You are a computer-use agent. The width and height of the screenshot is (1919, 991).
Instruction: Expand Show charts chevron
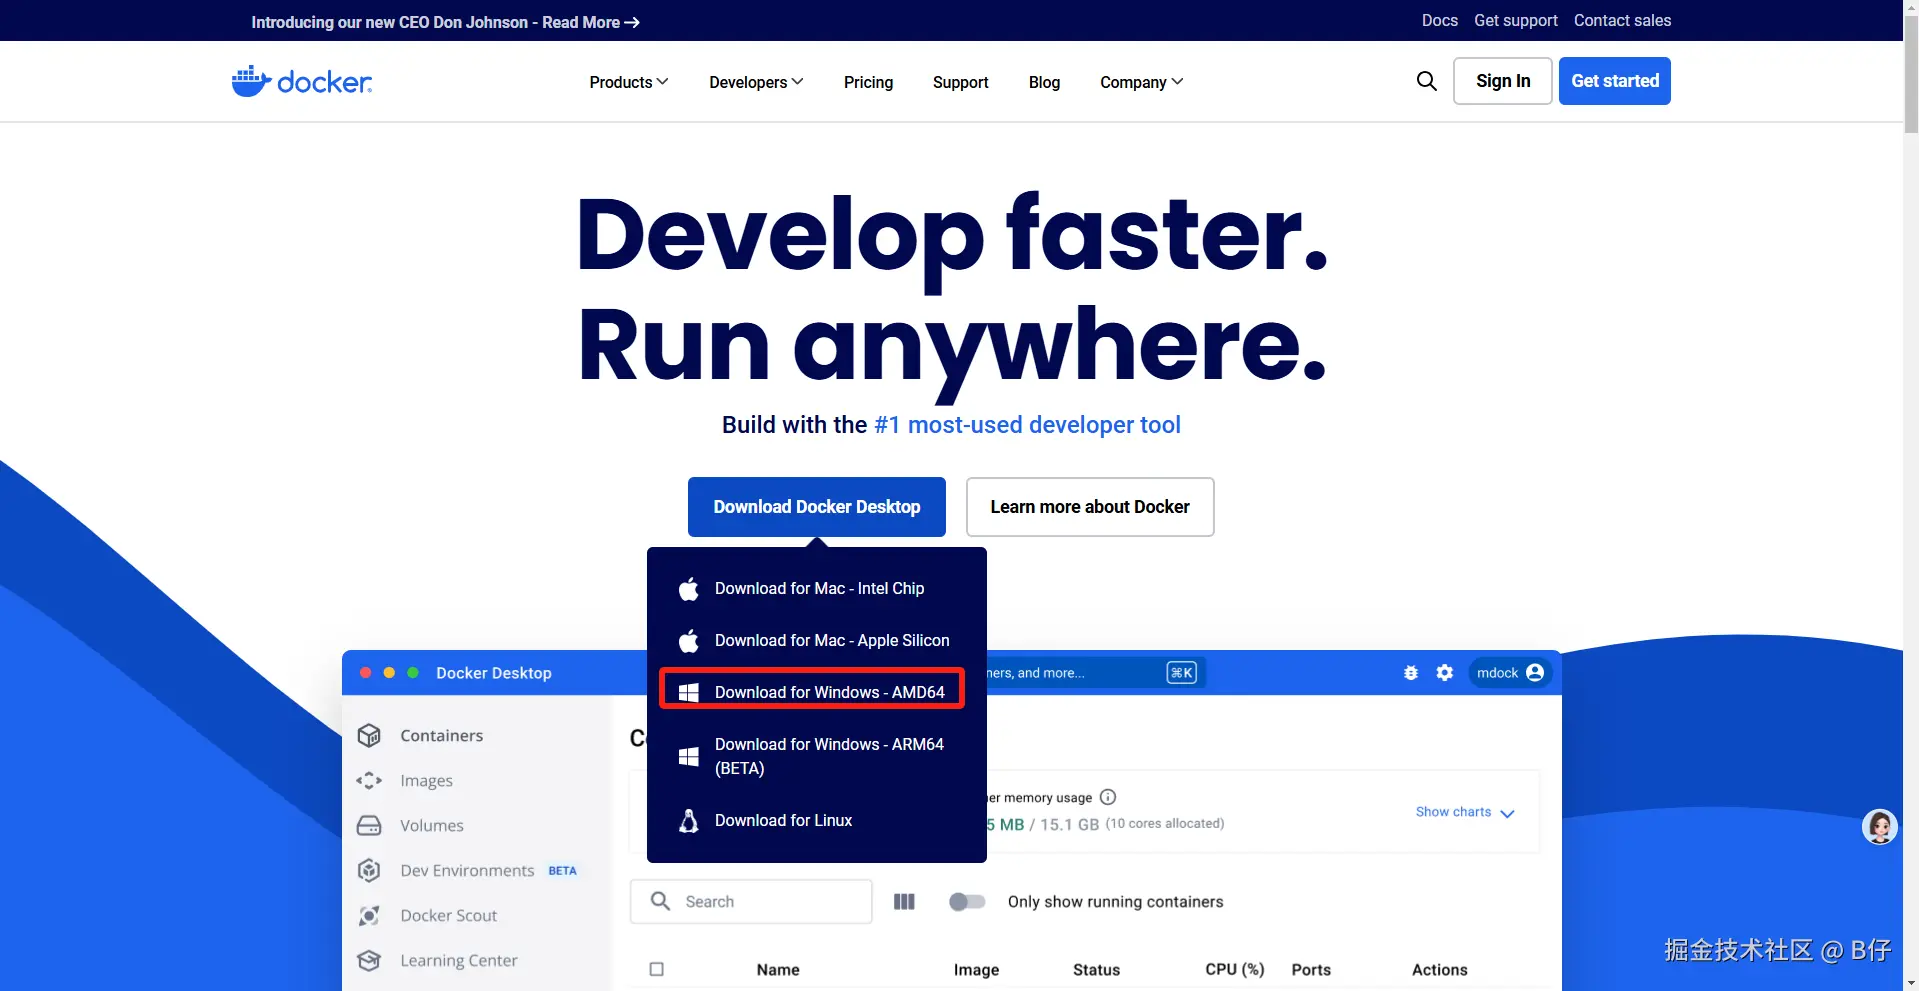[1508, 813]
